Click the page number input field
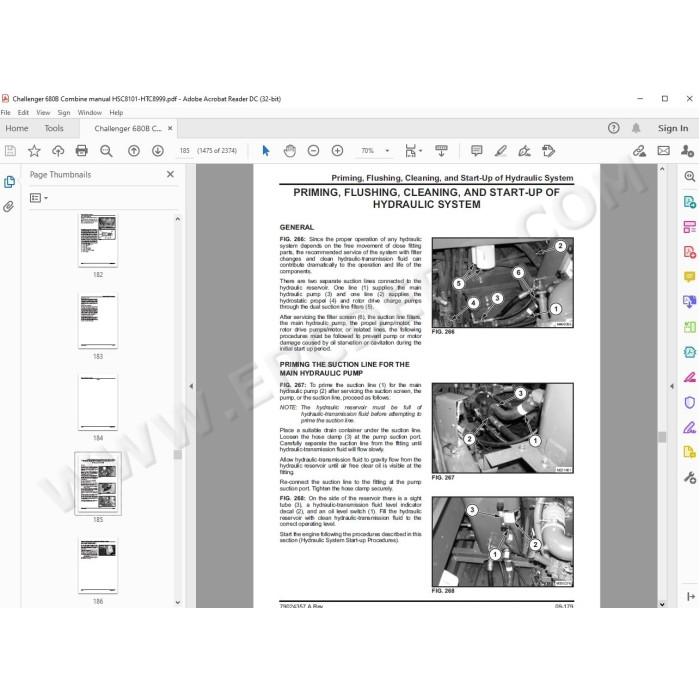 point(184,151)
